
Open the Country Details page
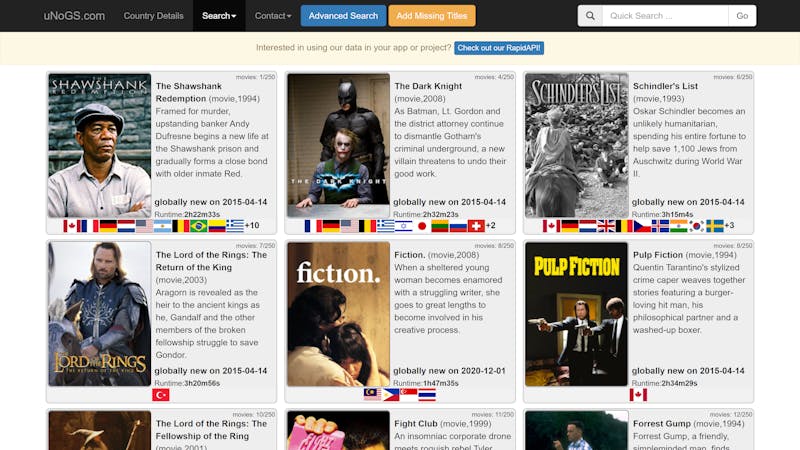point(154,16)
